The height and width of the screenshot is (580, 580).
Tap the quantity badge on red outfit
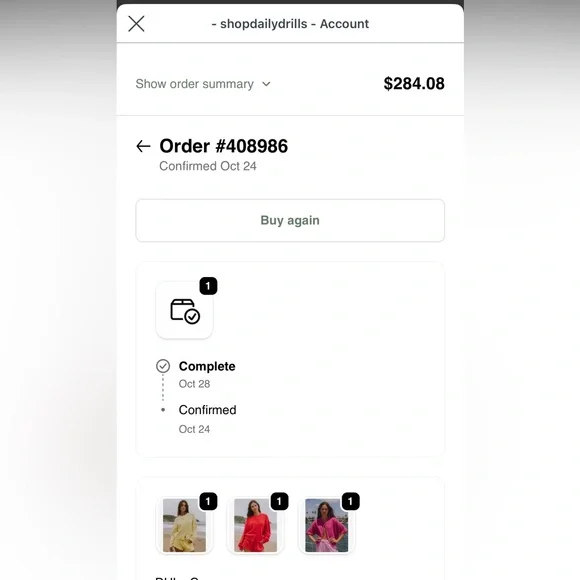coord(279,502)
